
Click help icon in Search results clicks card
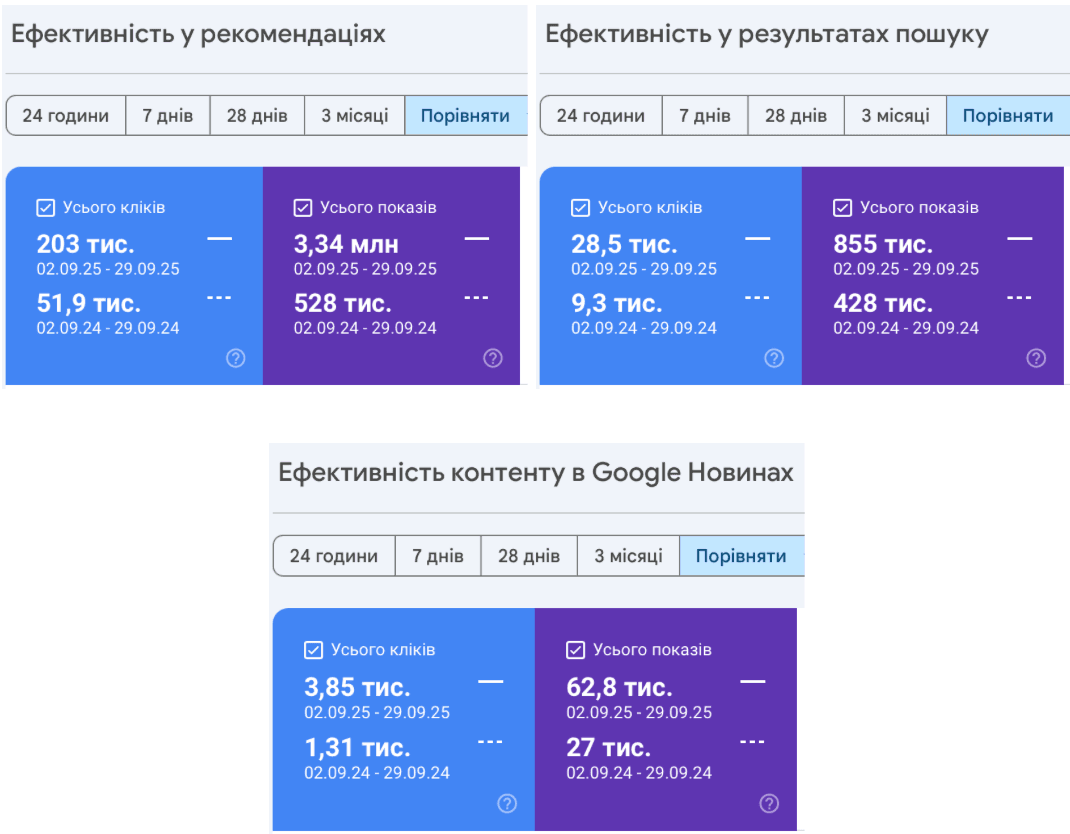[x=774, y=358]
